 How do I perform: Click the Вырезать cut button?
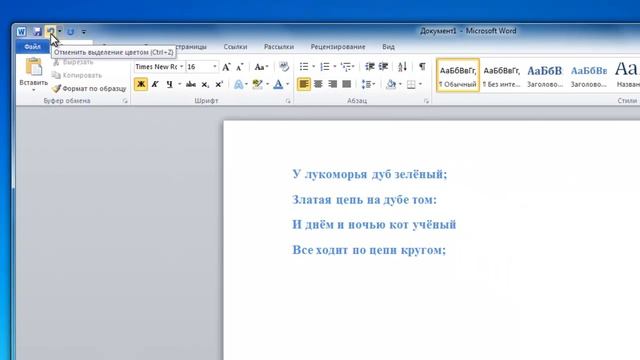pyautogui.click(x=73, y=62)
